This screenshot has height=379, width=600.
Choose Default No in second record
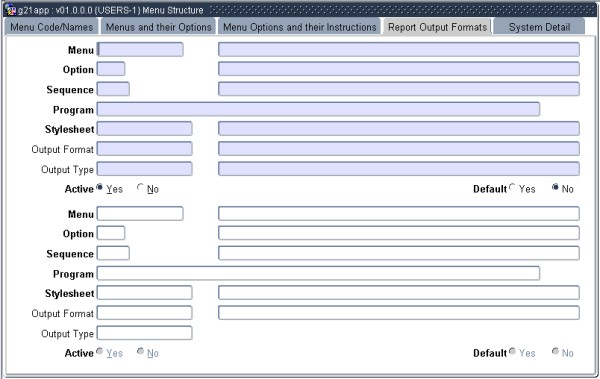click(555, 351)
